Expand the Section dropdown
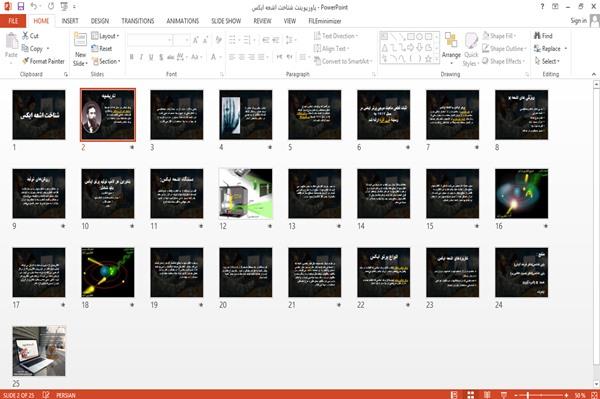Image resolution: width=600 pixels, height=399 pixels. (106, 61)
